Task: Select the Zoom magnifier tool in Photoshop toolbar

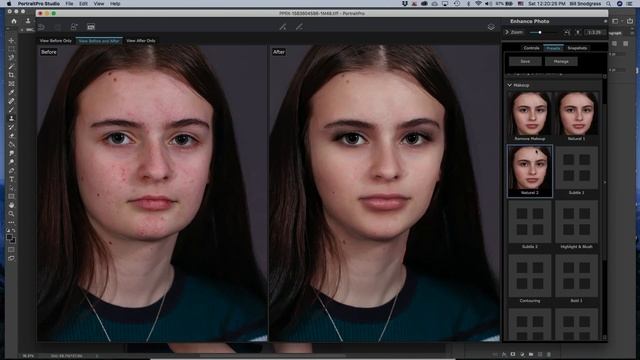Action: [11, 213]
